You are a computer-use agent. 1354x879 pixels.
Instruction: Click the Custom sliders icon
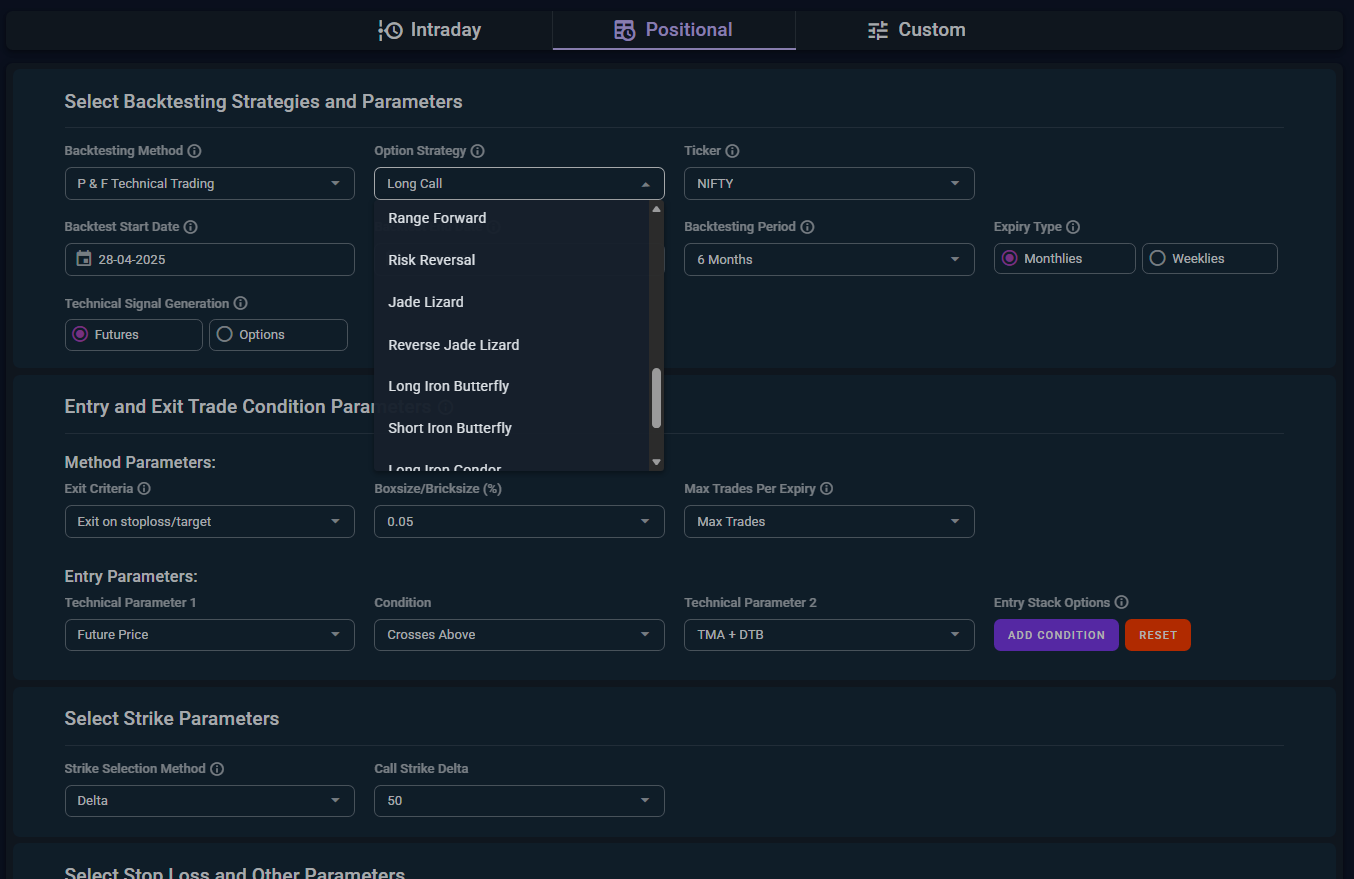click(878, 30)
